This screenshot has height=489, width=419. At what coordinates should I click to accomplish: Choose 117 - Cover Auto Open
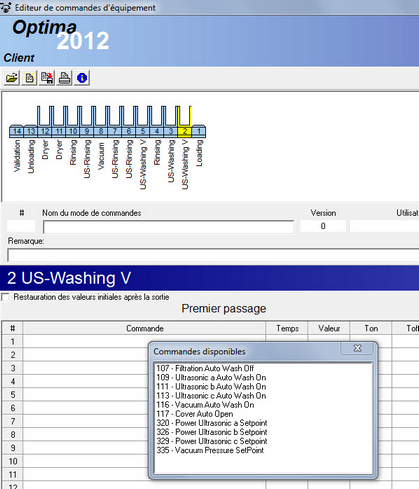(195, 414)
